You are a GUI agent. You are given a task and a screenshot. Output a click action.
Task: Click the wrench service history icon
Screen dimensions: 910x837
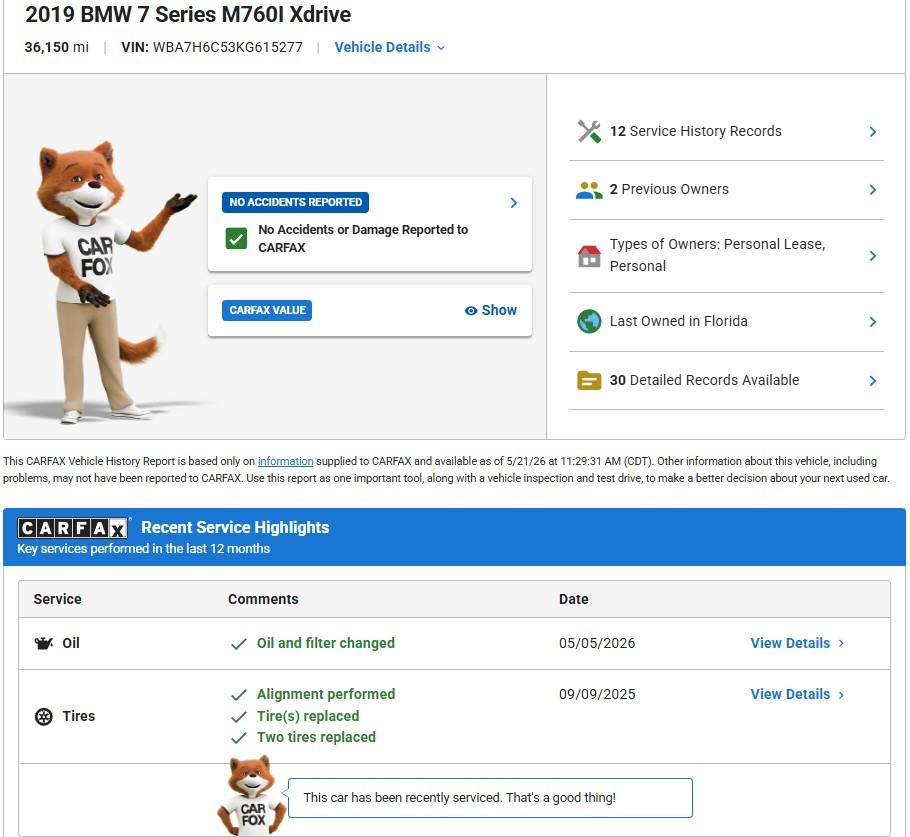click(589, 131)
